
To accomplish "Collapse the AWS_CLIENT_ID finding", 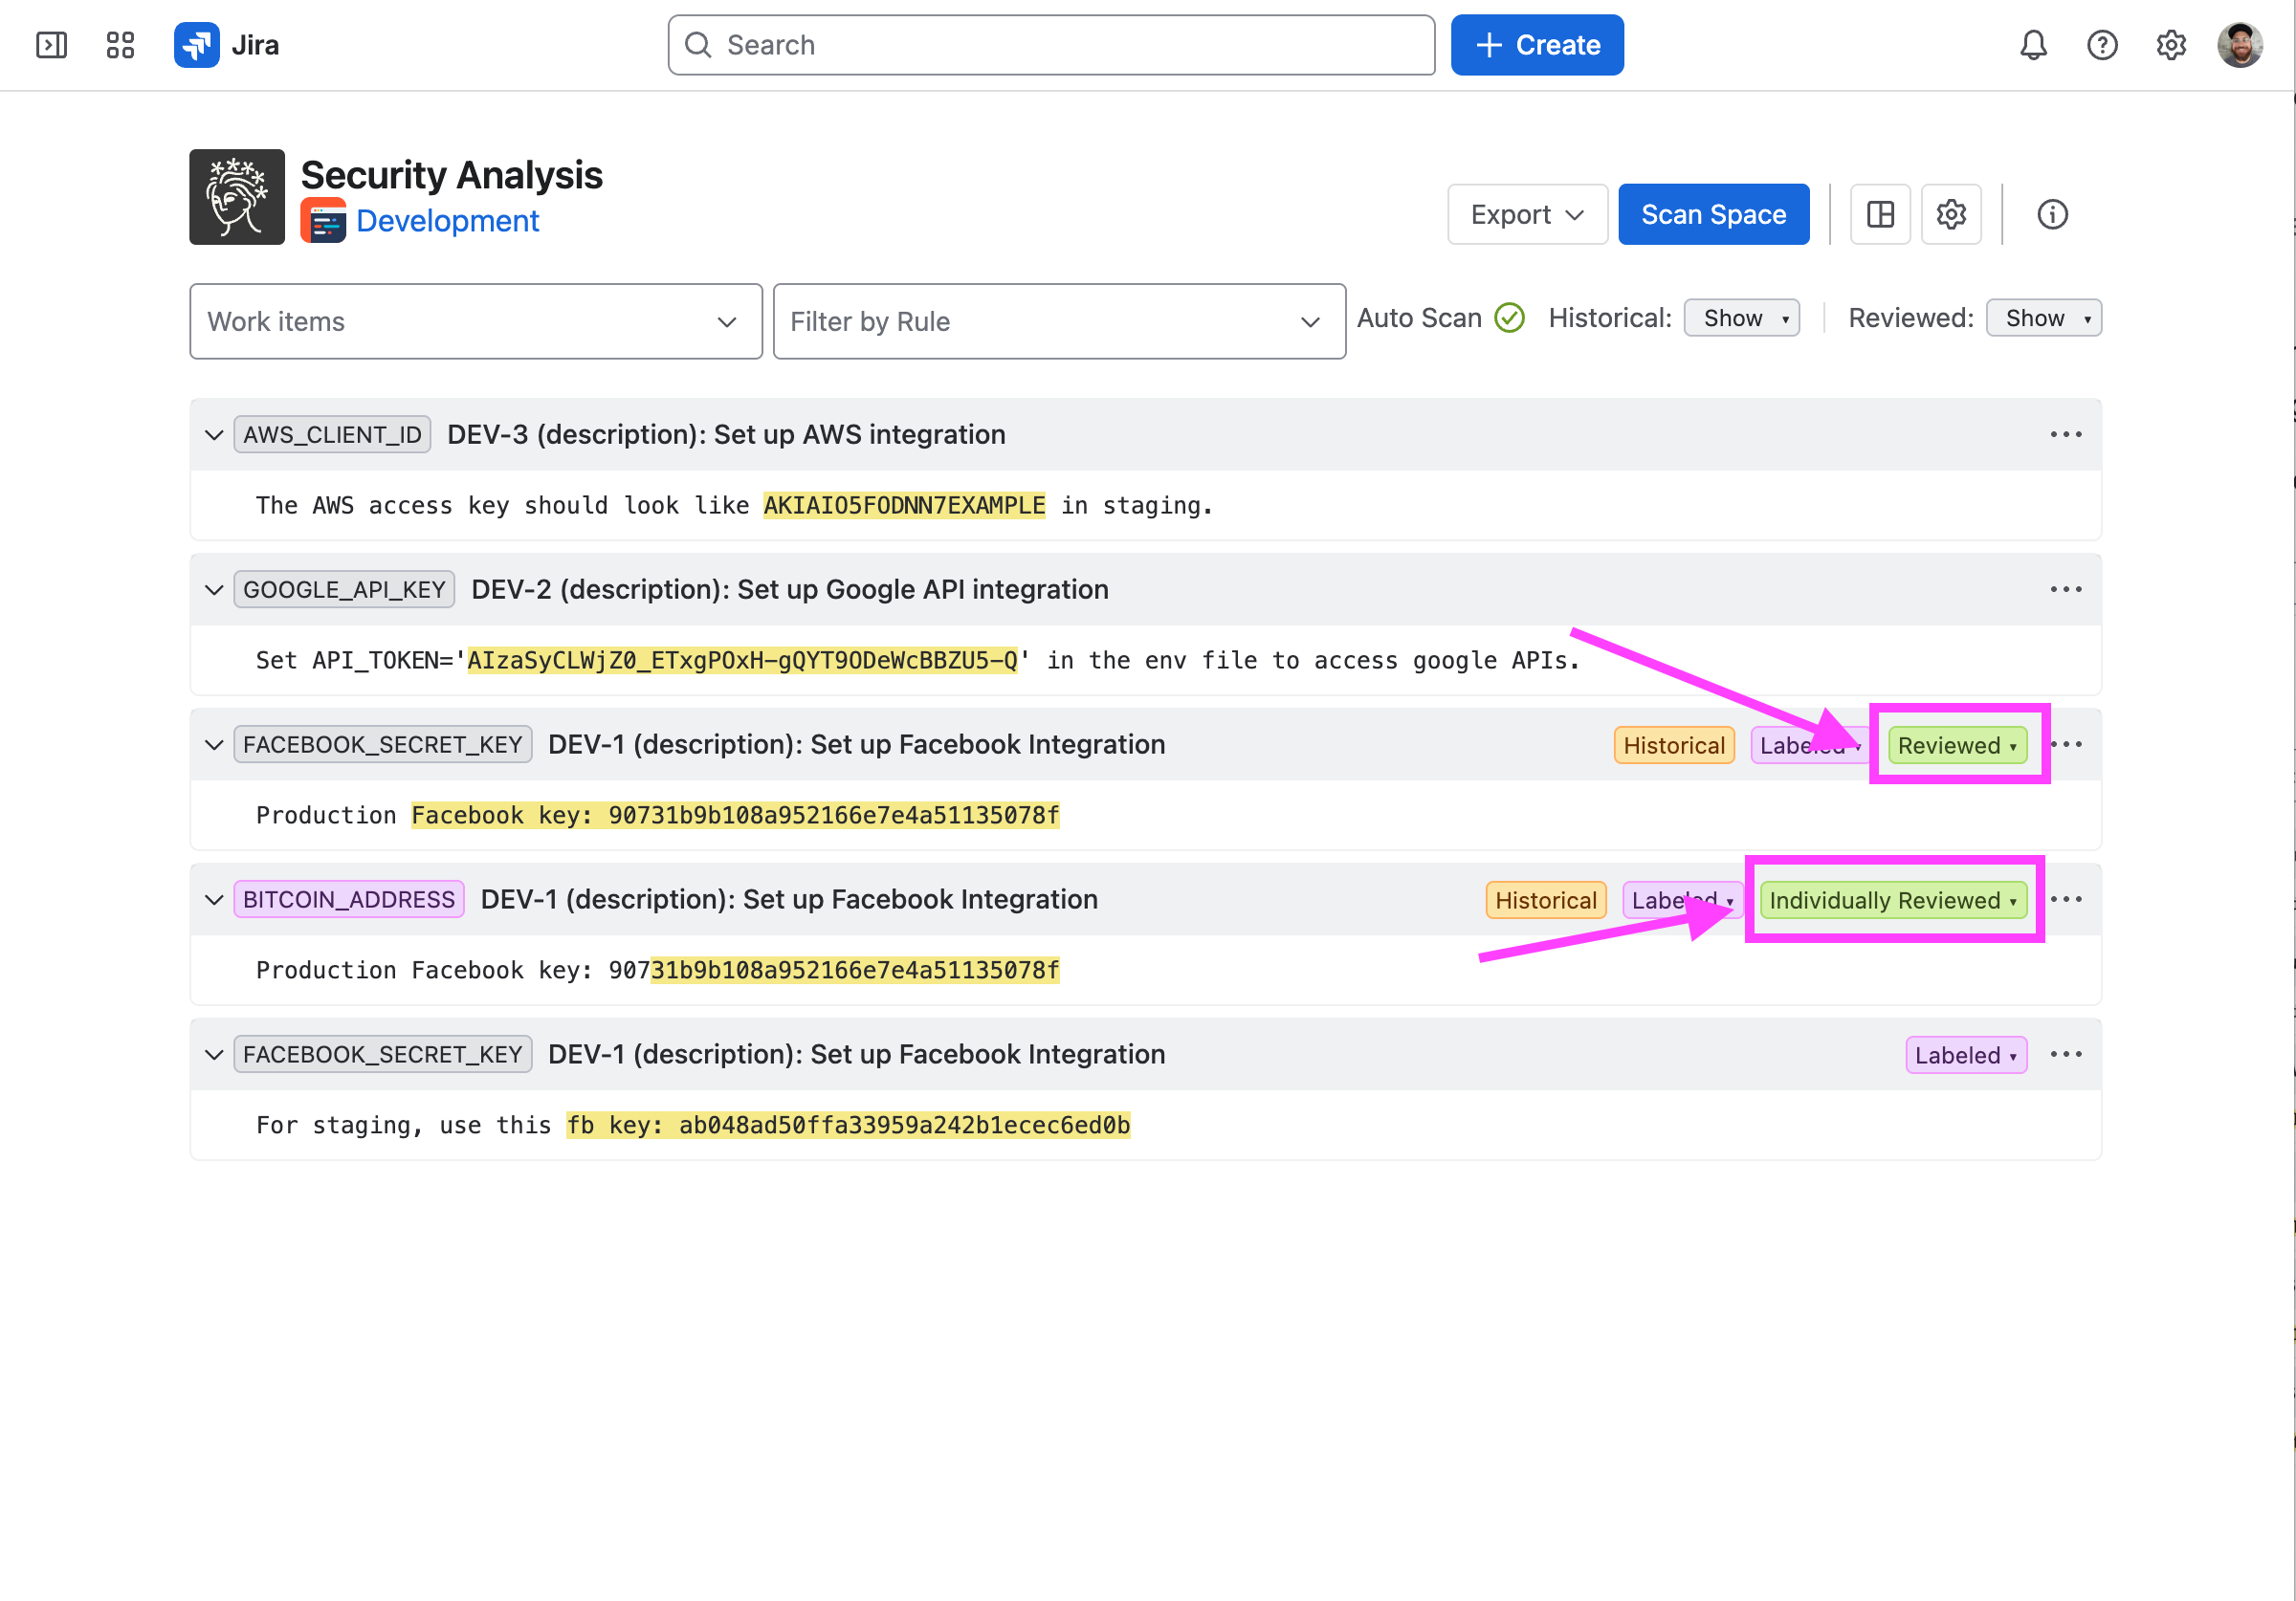I will pos(213,434).
